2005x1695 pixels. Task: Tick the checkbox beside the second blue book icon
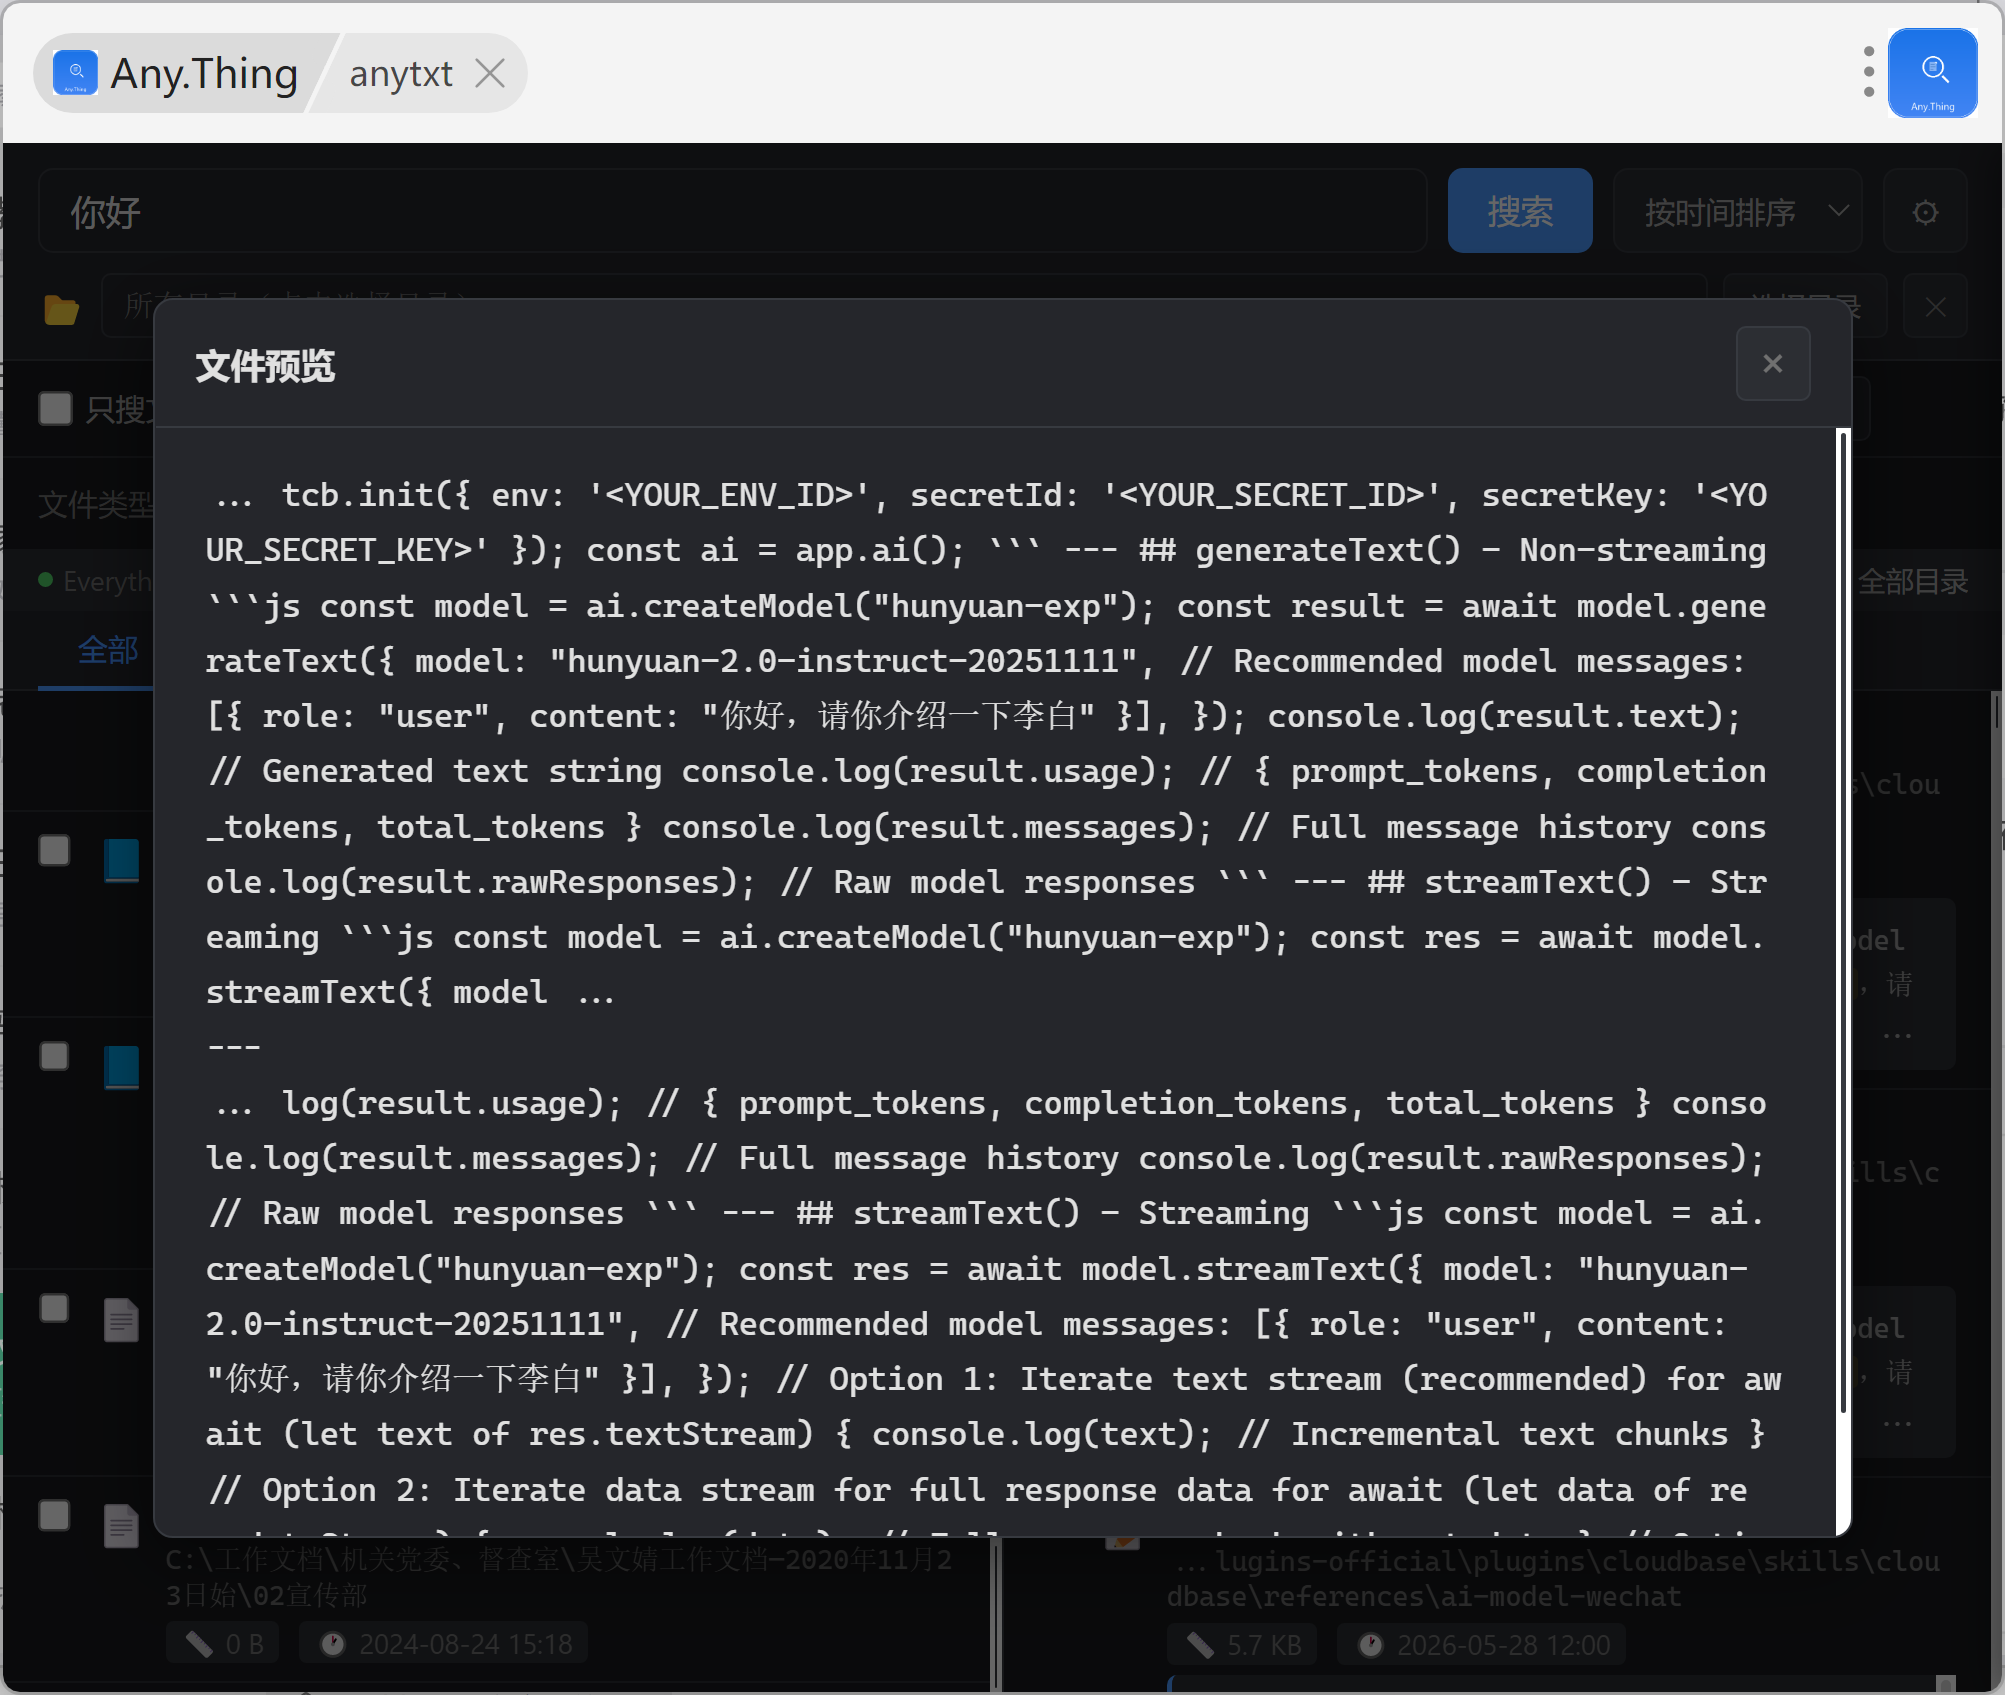tap(54, 1056)
